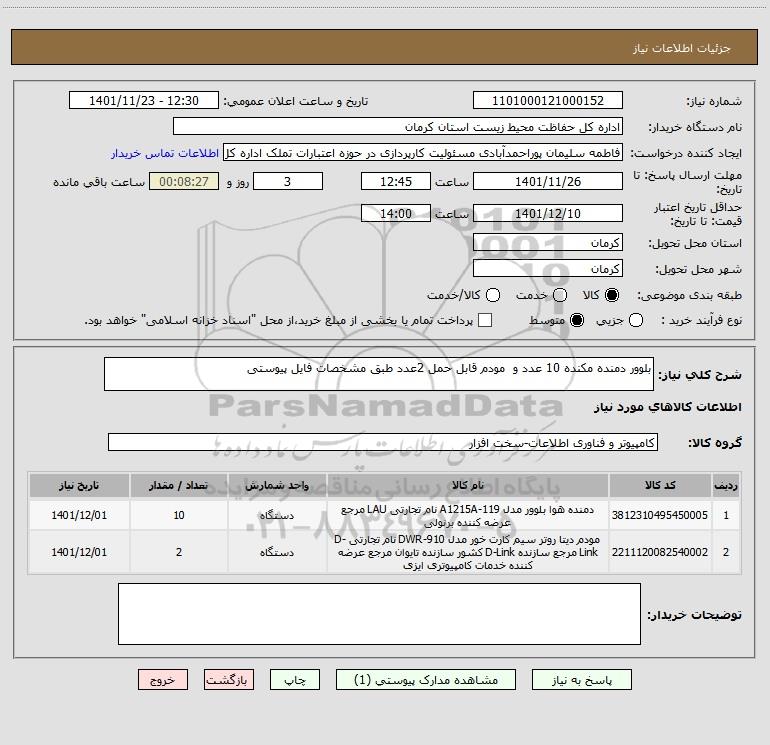770x745 pixels.
Task: Click the remaining days field showing 3
Action: [288, 181]
